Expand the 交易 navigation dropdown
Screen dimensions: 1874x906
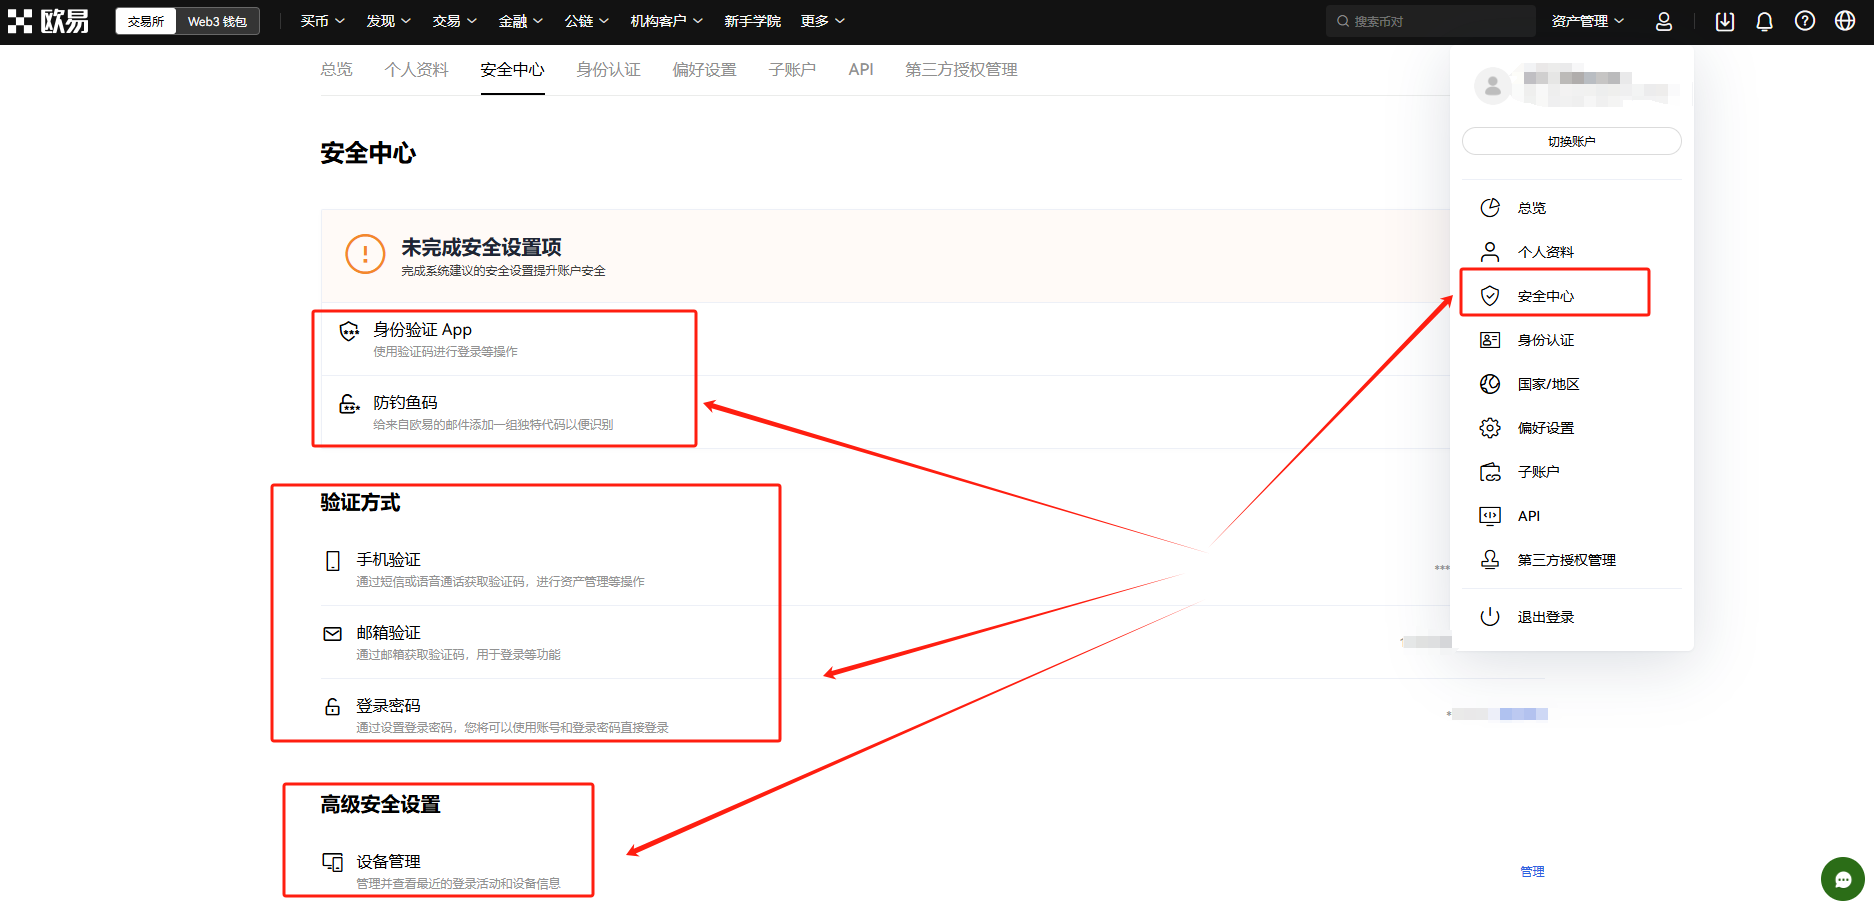pyautogui.click(x=453, y=20)
